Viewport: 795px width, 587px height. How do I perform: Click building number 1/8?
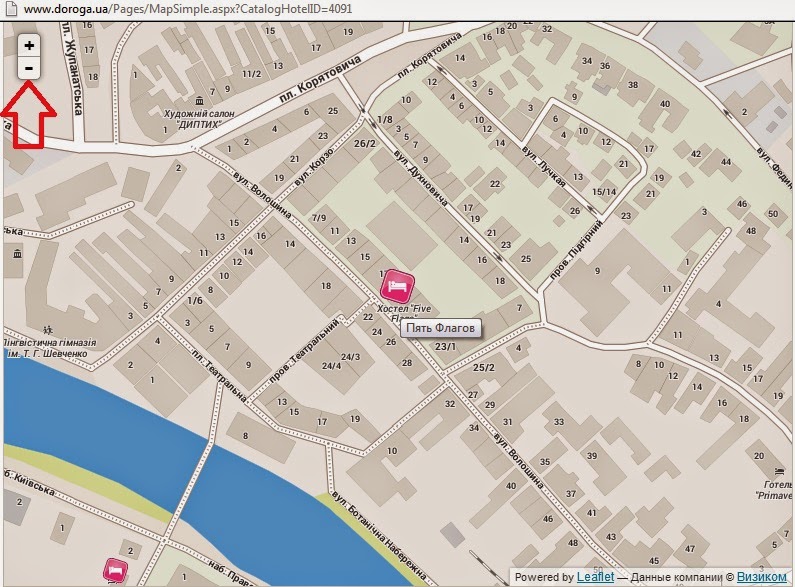[385, 120]
